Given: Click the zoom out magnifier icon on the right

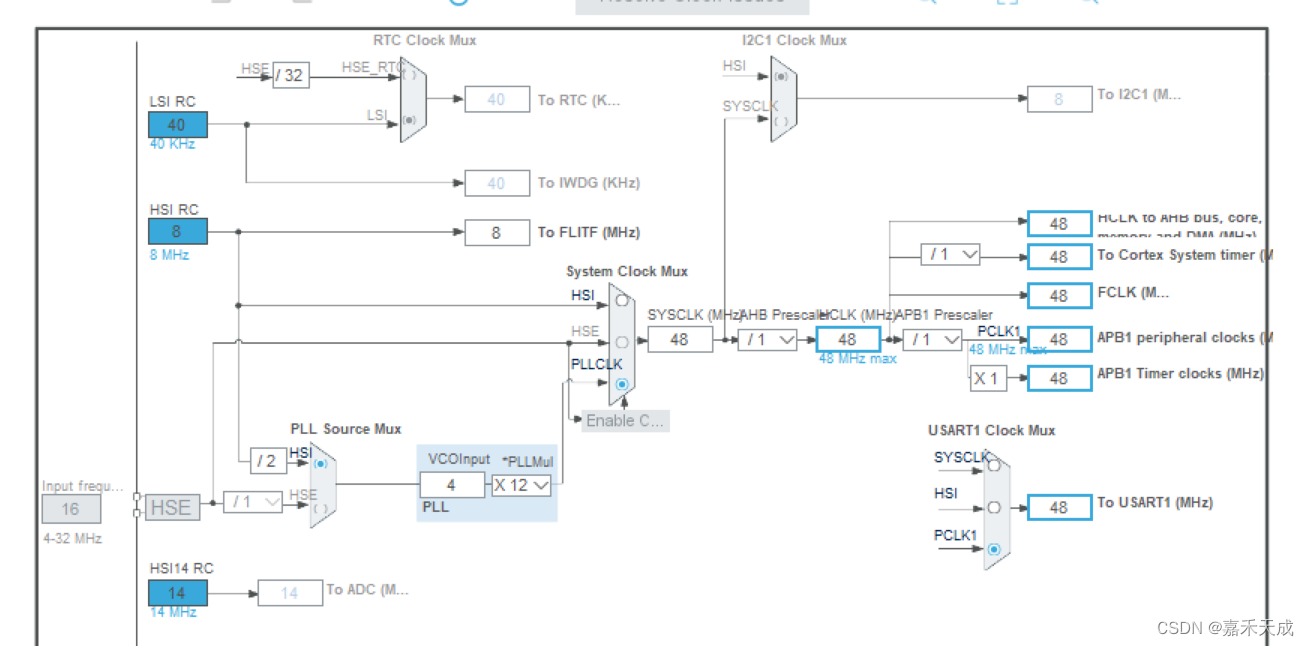Looking at the screenshot, I should pyautogui.click(x=1090, y=4).
